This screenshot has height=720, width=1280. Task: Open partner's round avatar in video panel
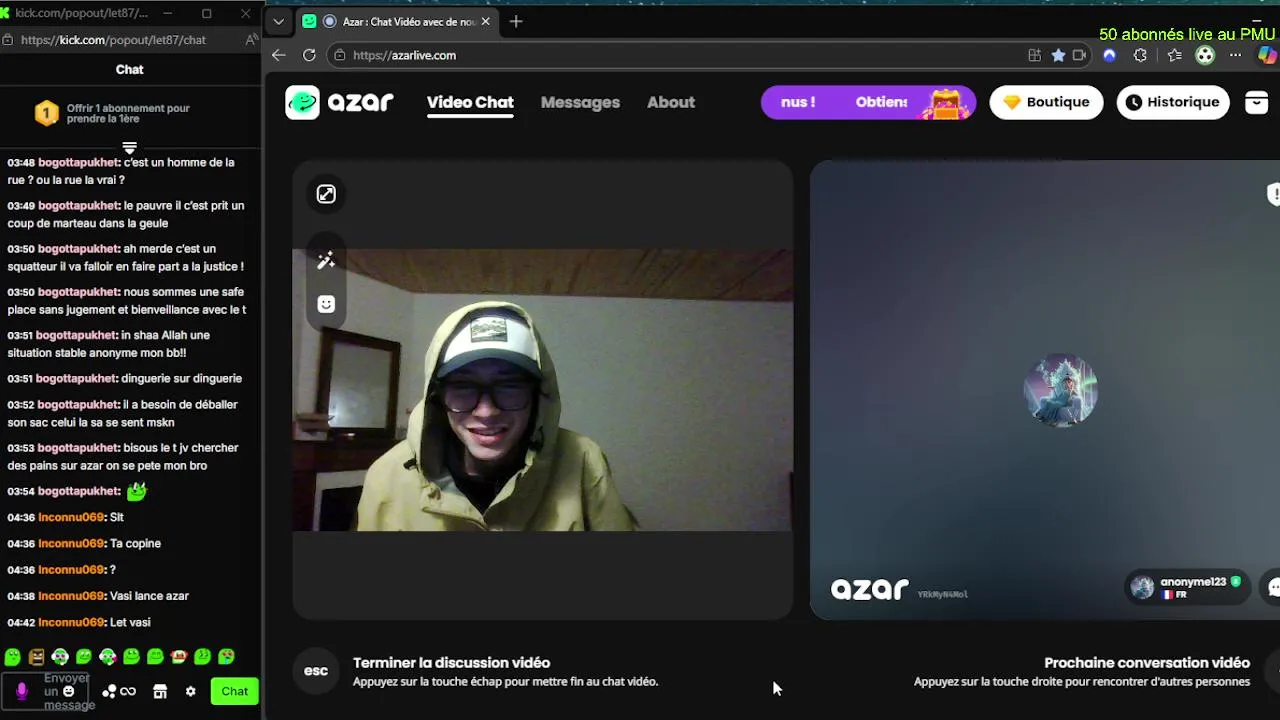[1060, 390]
